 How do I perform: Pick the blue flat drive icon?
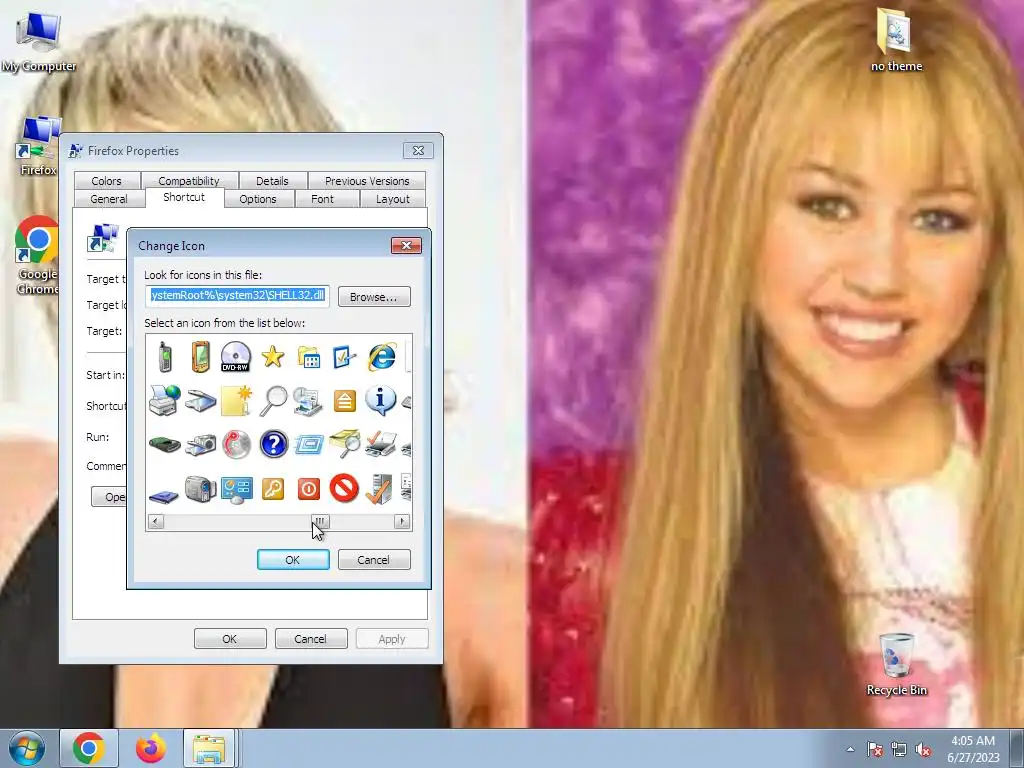[164, 495]
